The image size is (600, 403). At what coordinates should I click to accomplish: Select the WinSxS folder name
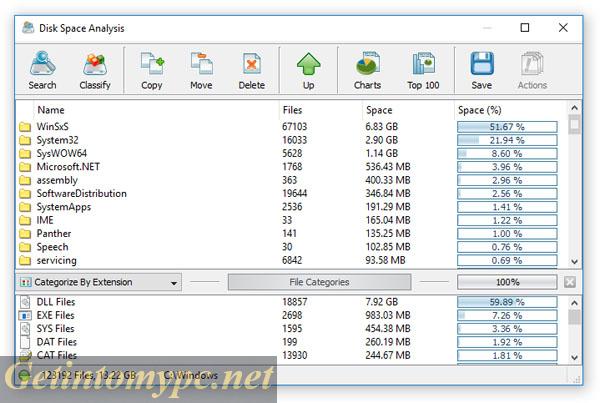52,127
